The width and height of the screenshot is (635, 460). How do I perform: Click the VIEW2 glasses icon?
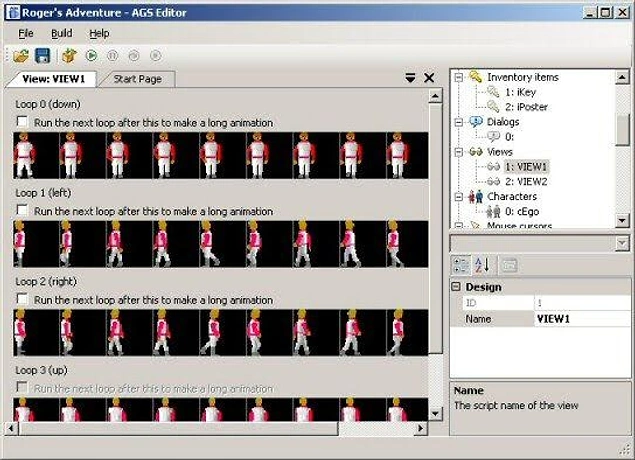coord(493,181)
